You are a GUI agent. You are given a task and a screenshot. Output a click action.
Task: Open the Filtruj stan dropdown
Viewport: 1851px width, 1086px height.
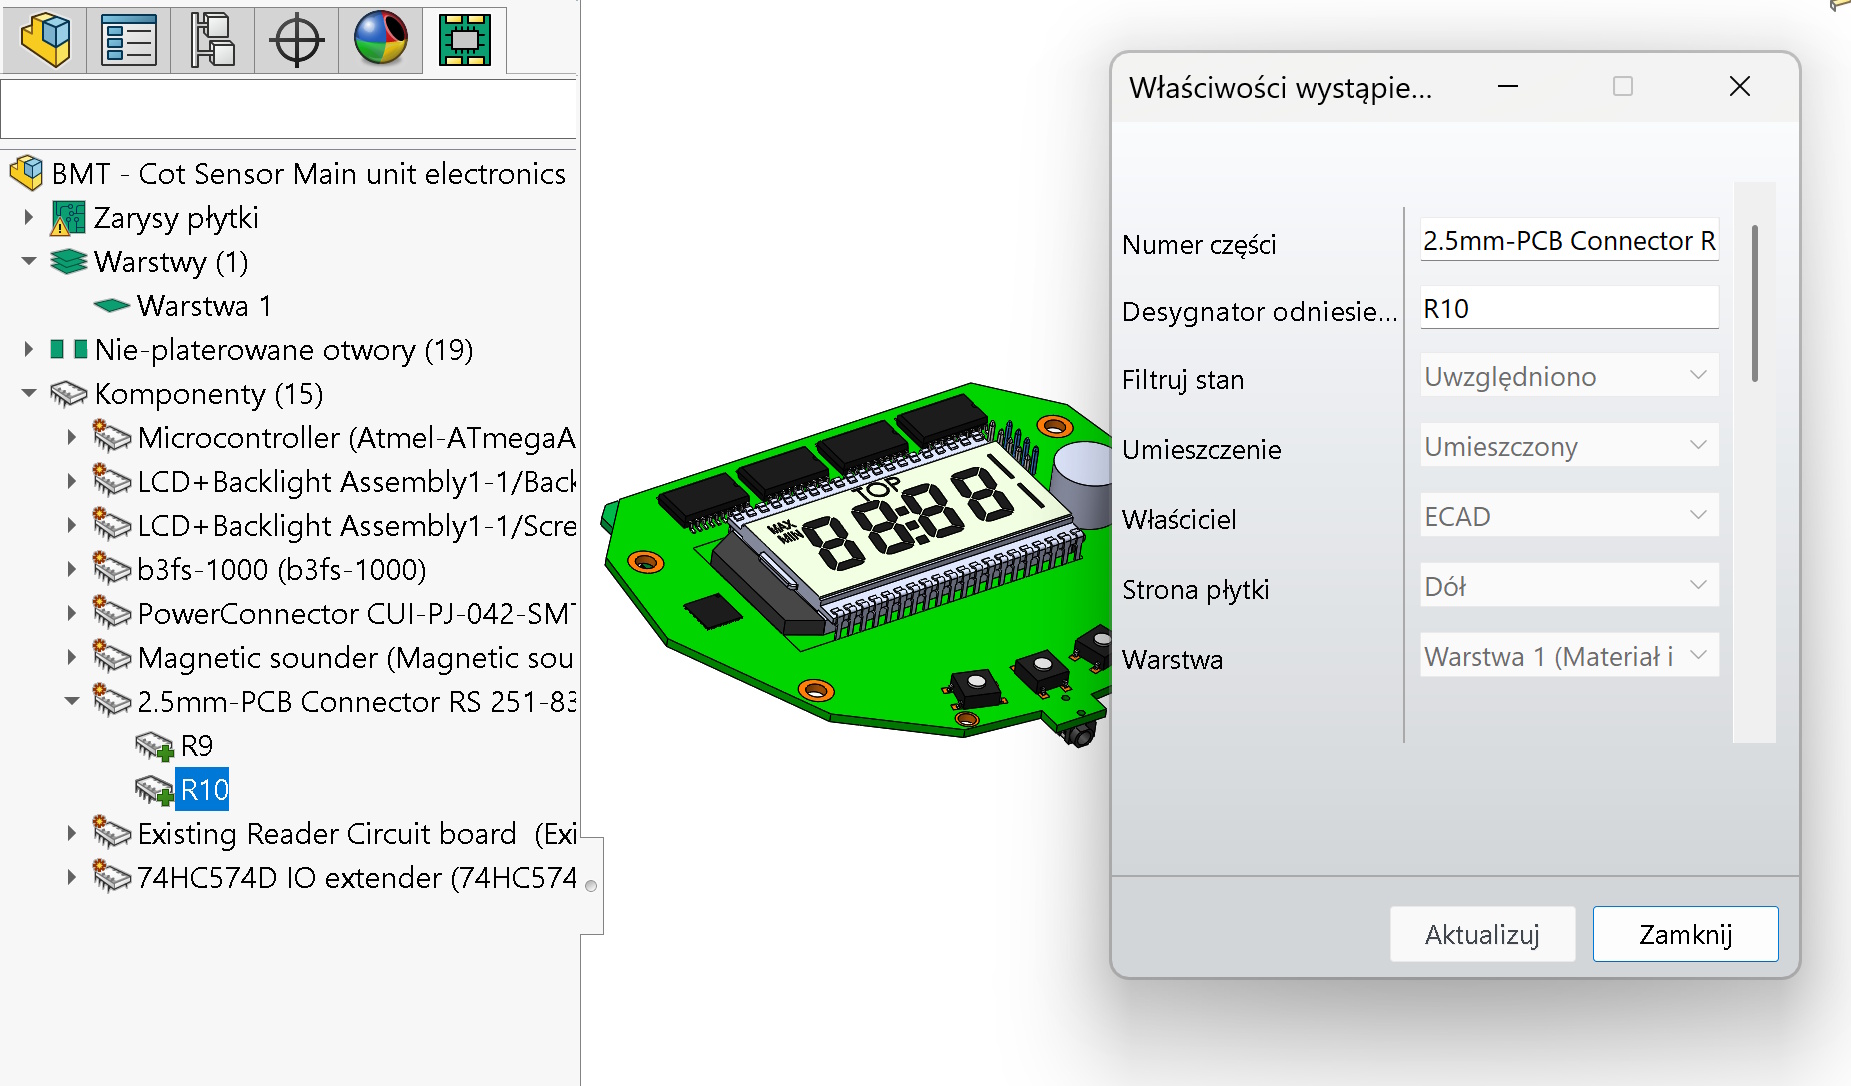[1568, 376]
